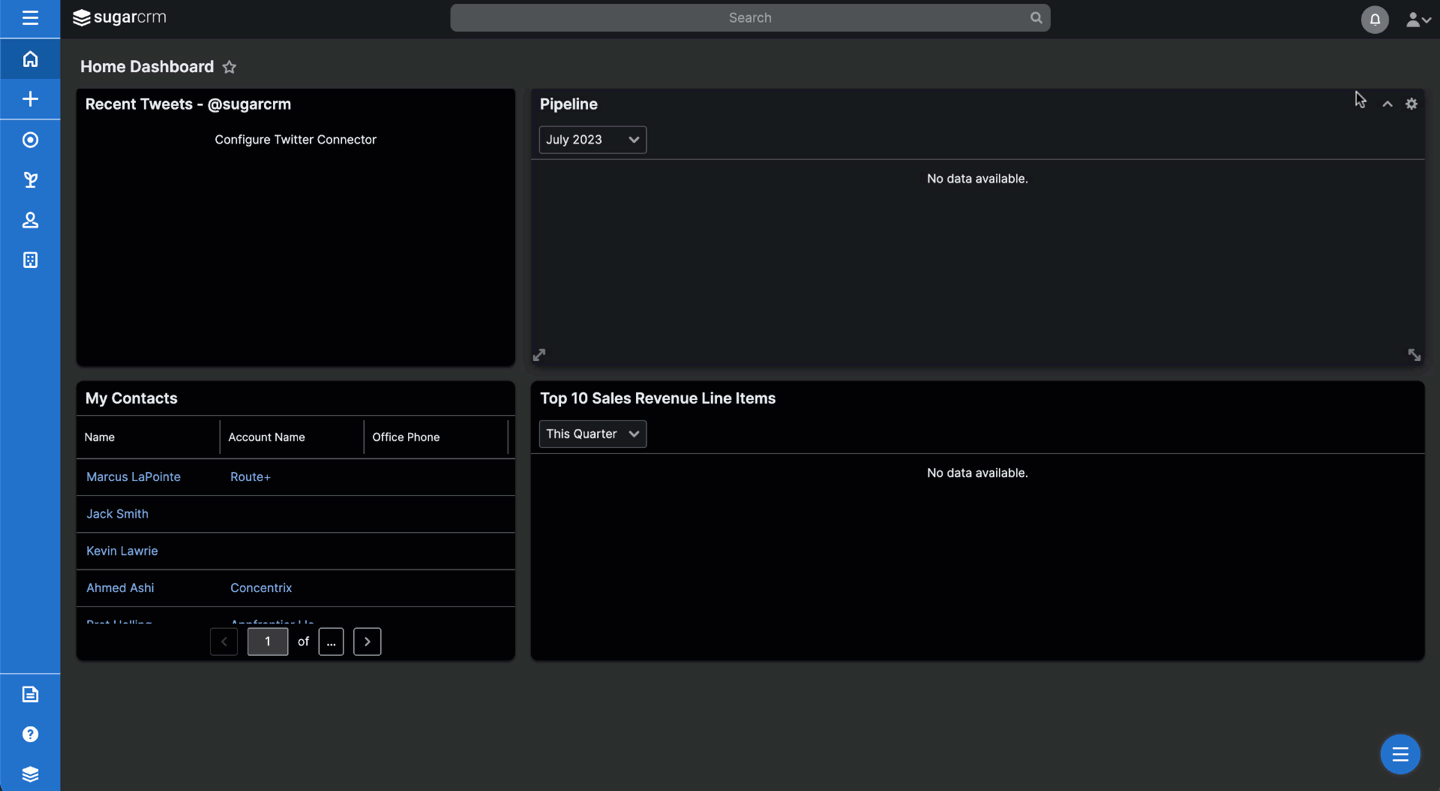Image resolution: width=1440 pixels, height=791 pixels.
Task: Expand the Pipeline chart to fullscreen
Action: click(x=539, y=355)
